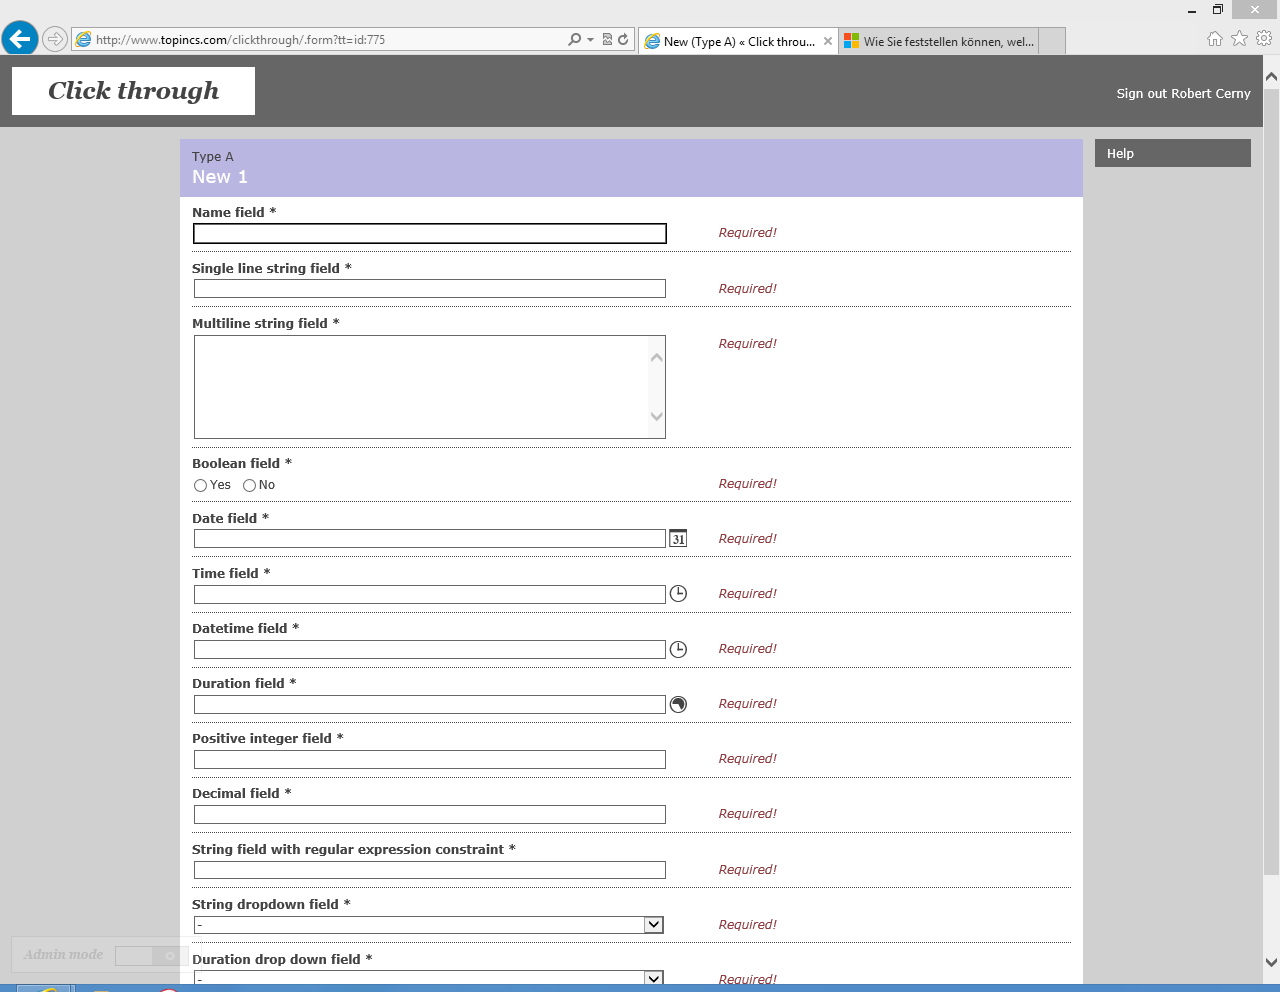Click the Time field clock icon

click(x=678, y=594)
